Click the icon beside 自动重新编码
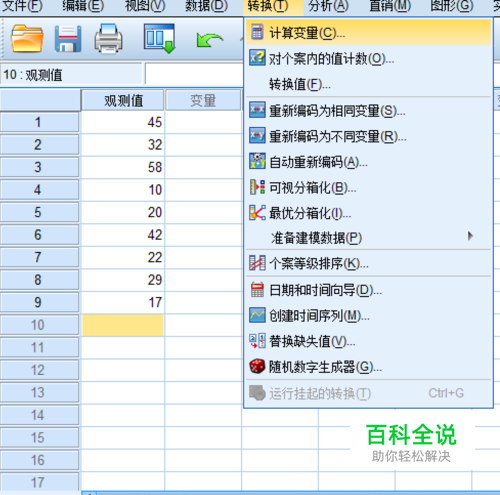The width and height of the screenshot is (500, 495). point(257,161)
